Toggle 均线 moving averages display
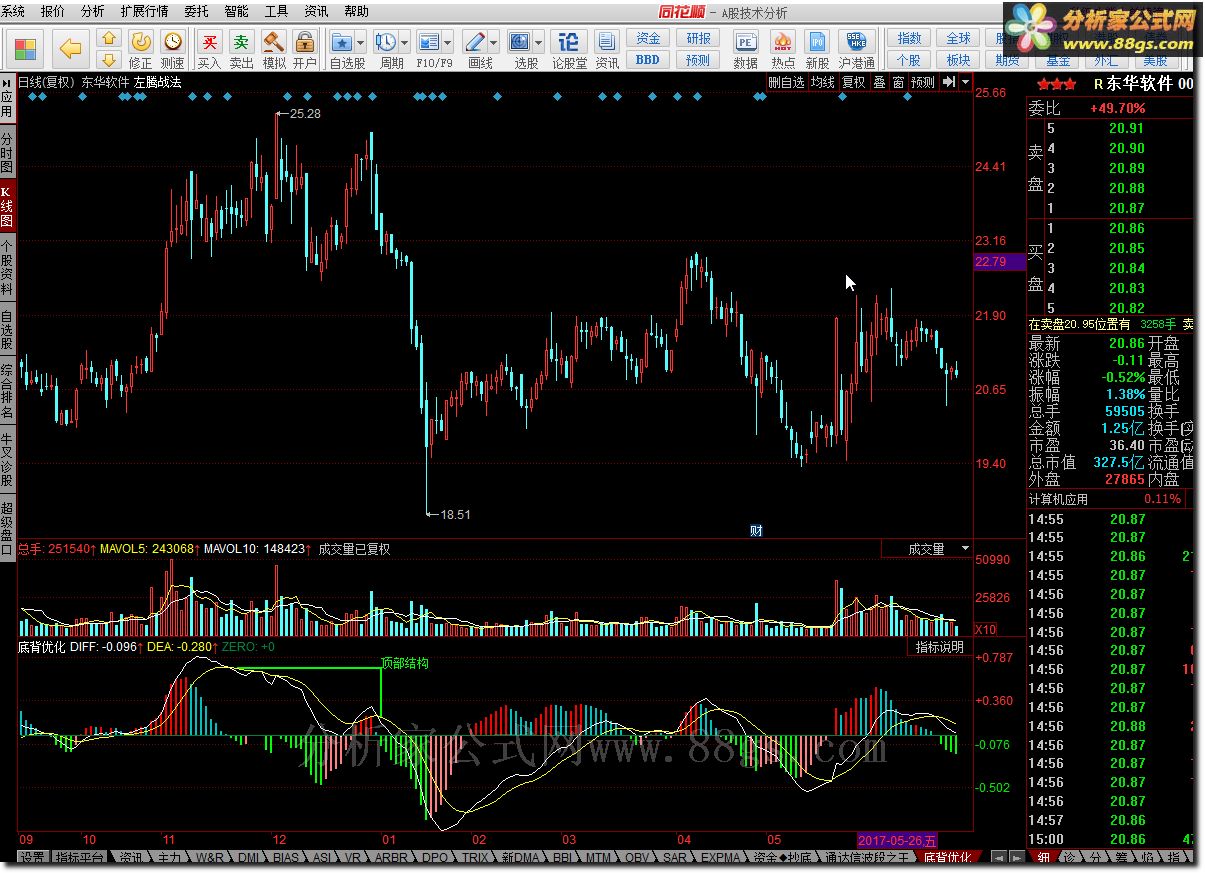Image resolution: width=1205 pixels, height=873 pixels. tap(822, 82)
